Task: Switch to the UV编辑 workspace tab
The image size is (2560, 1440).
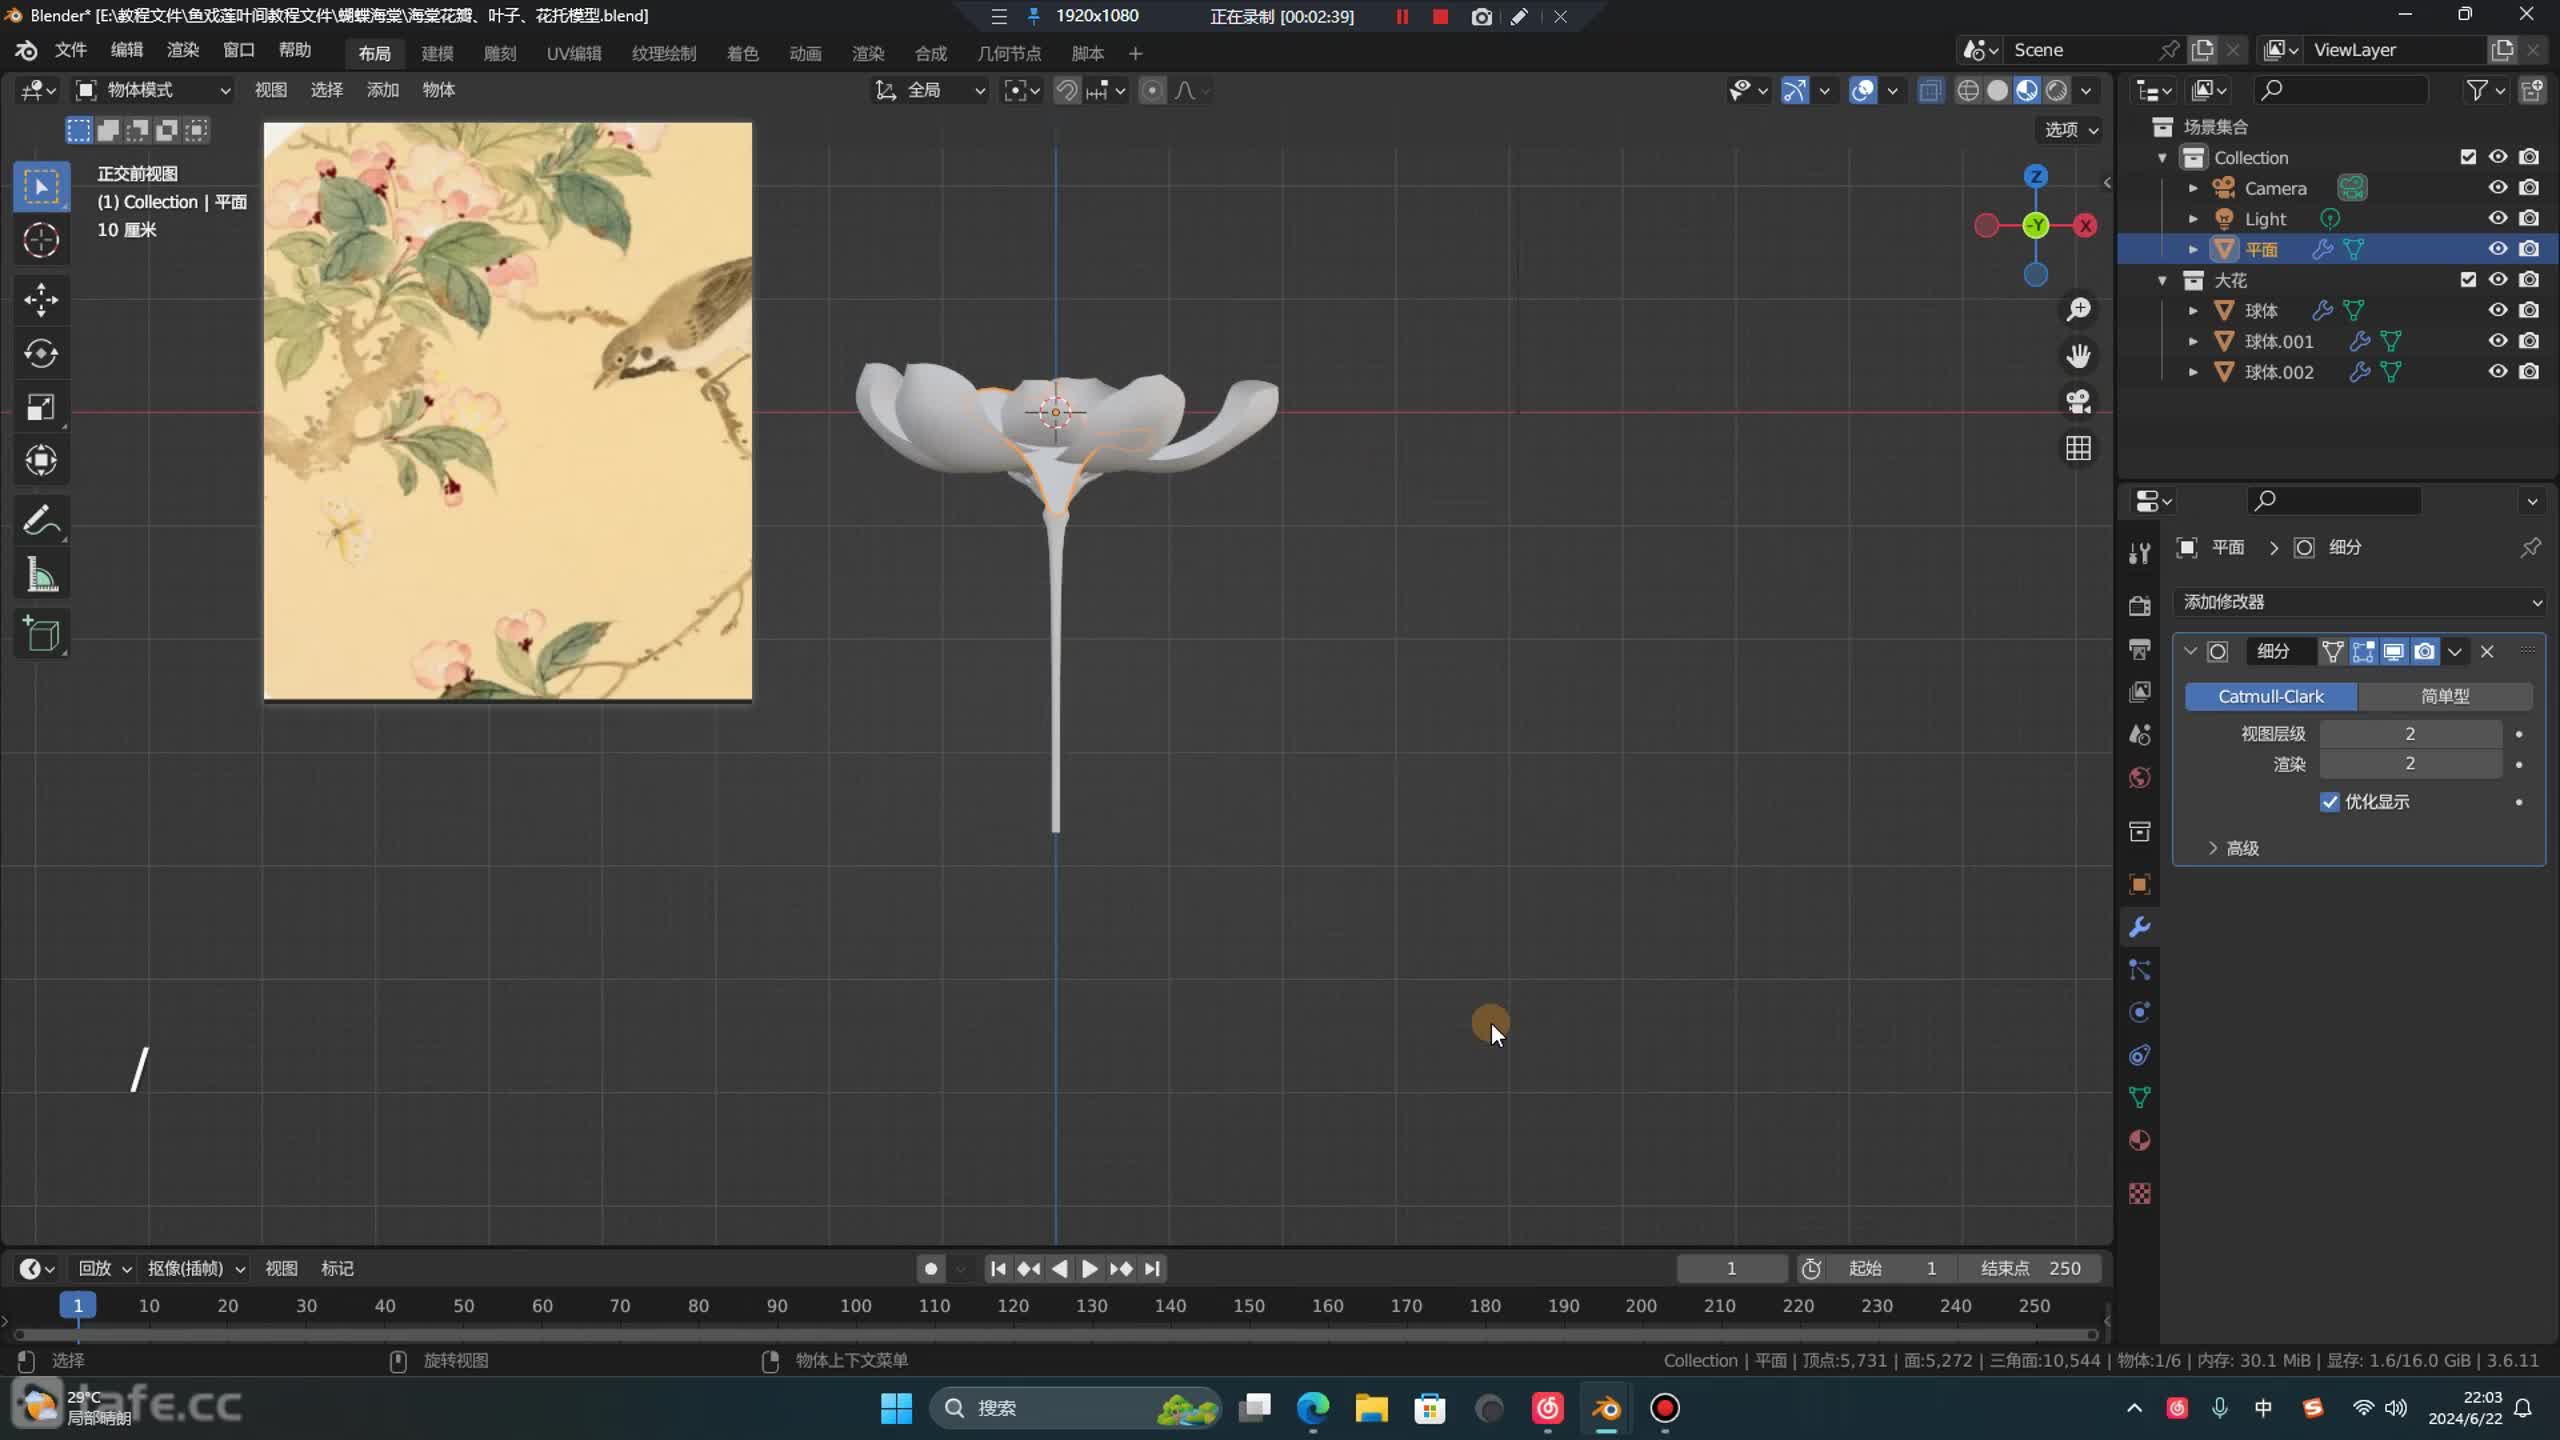Action: 574,53
